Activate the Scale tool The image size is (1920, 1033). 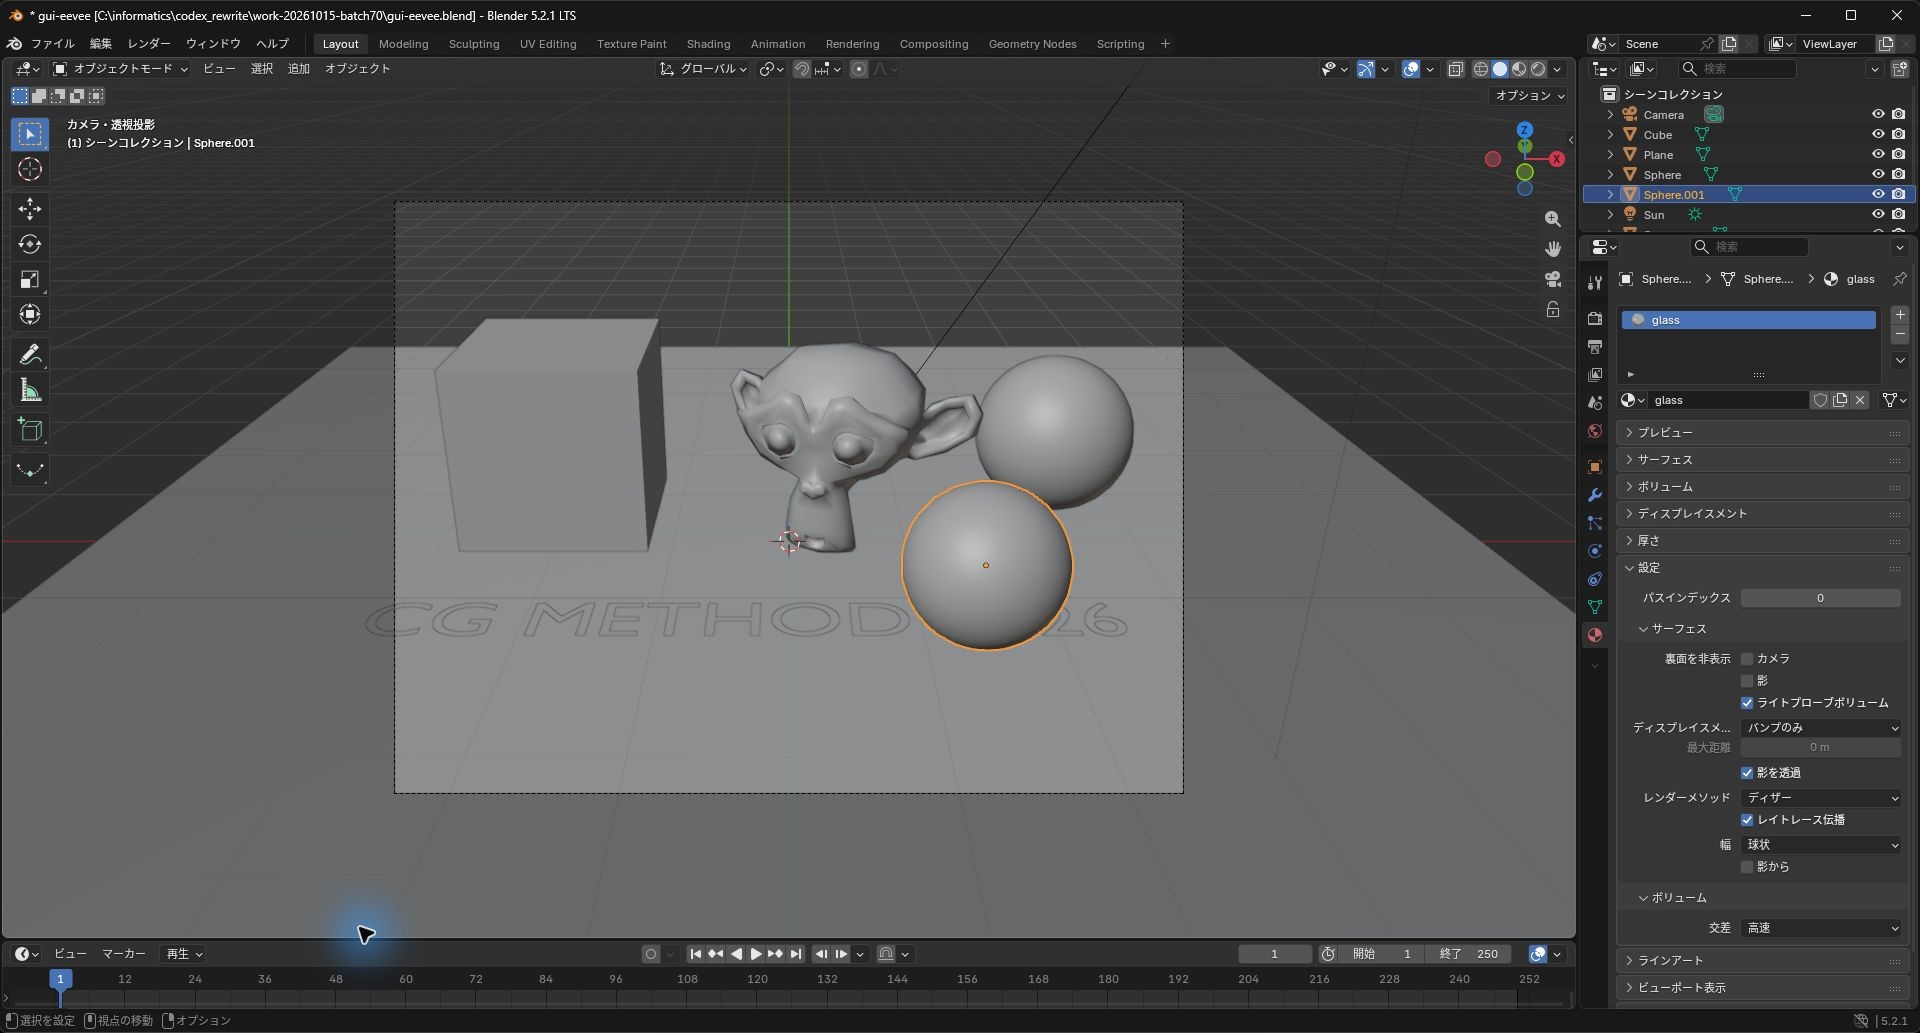click(x=30, y=279)
